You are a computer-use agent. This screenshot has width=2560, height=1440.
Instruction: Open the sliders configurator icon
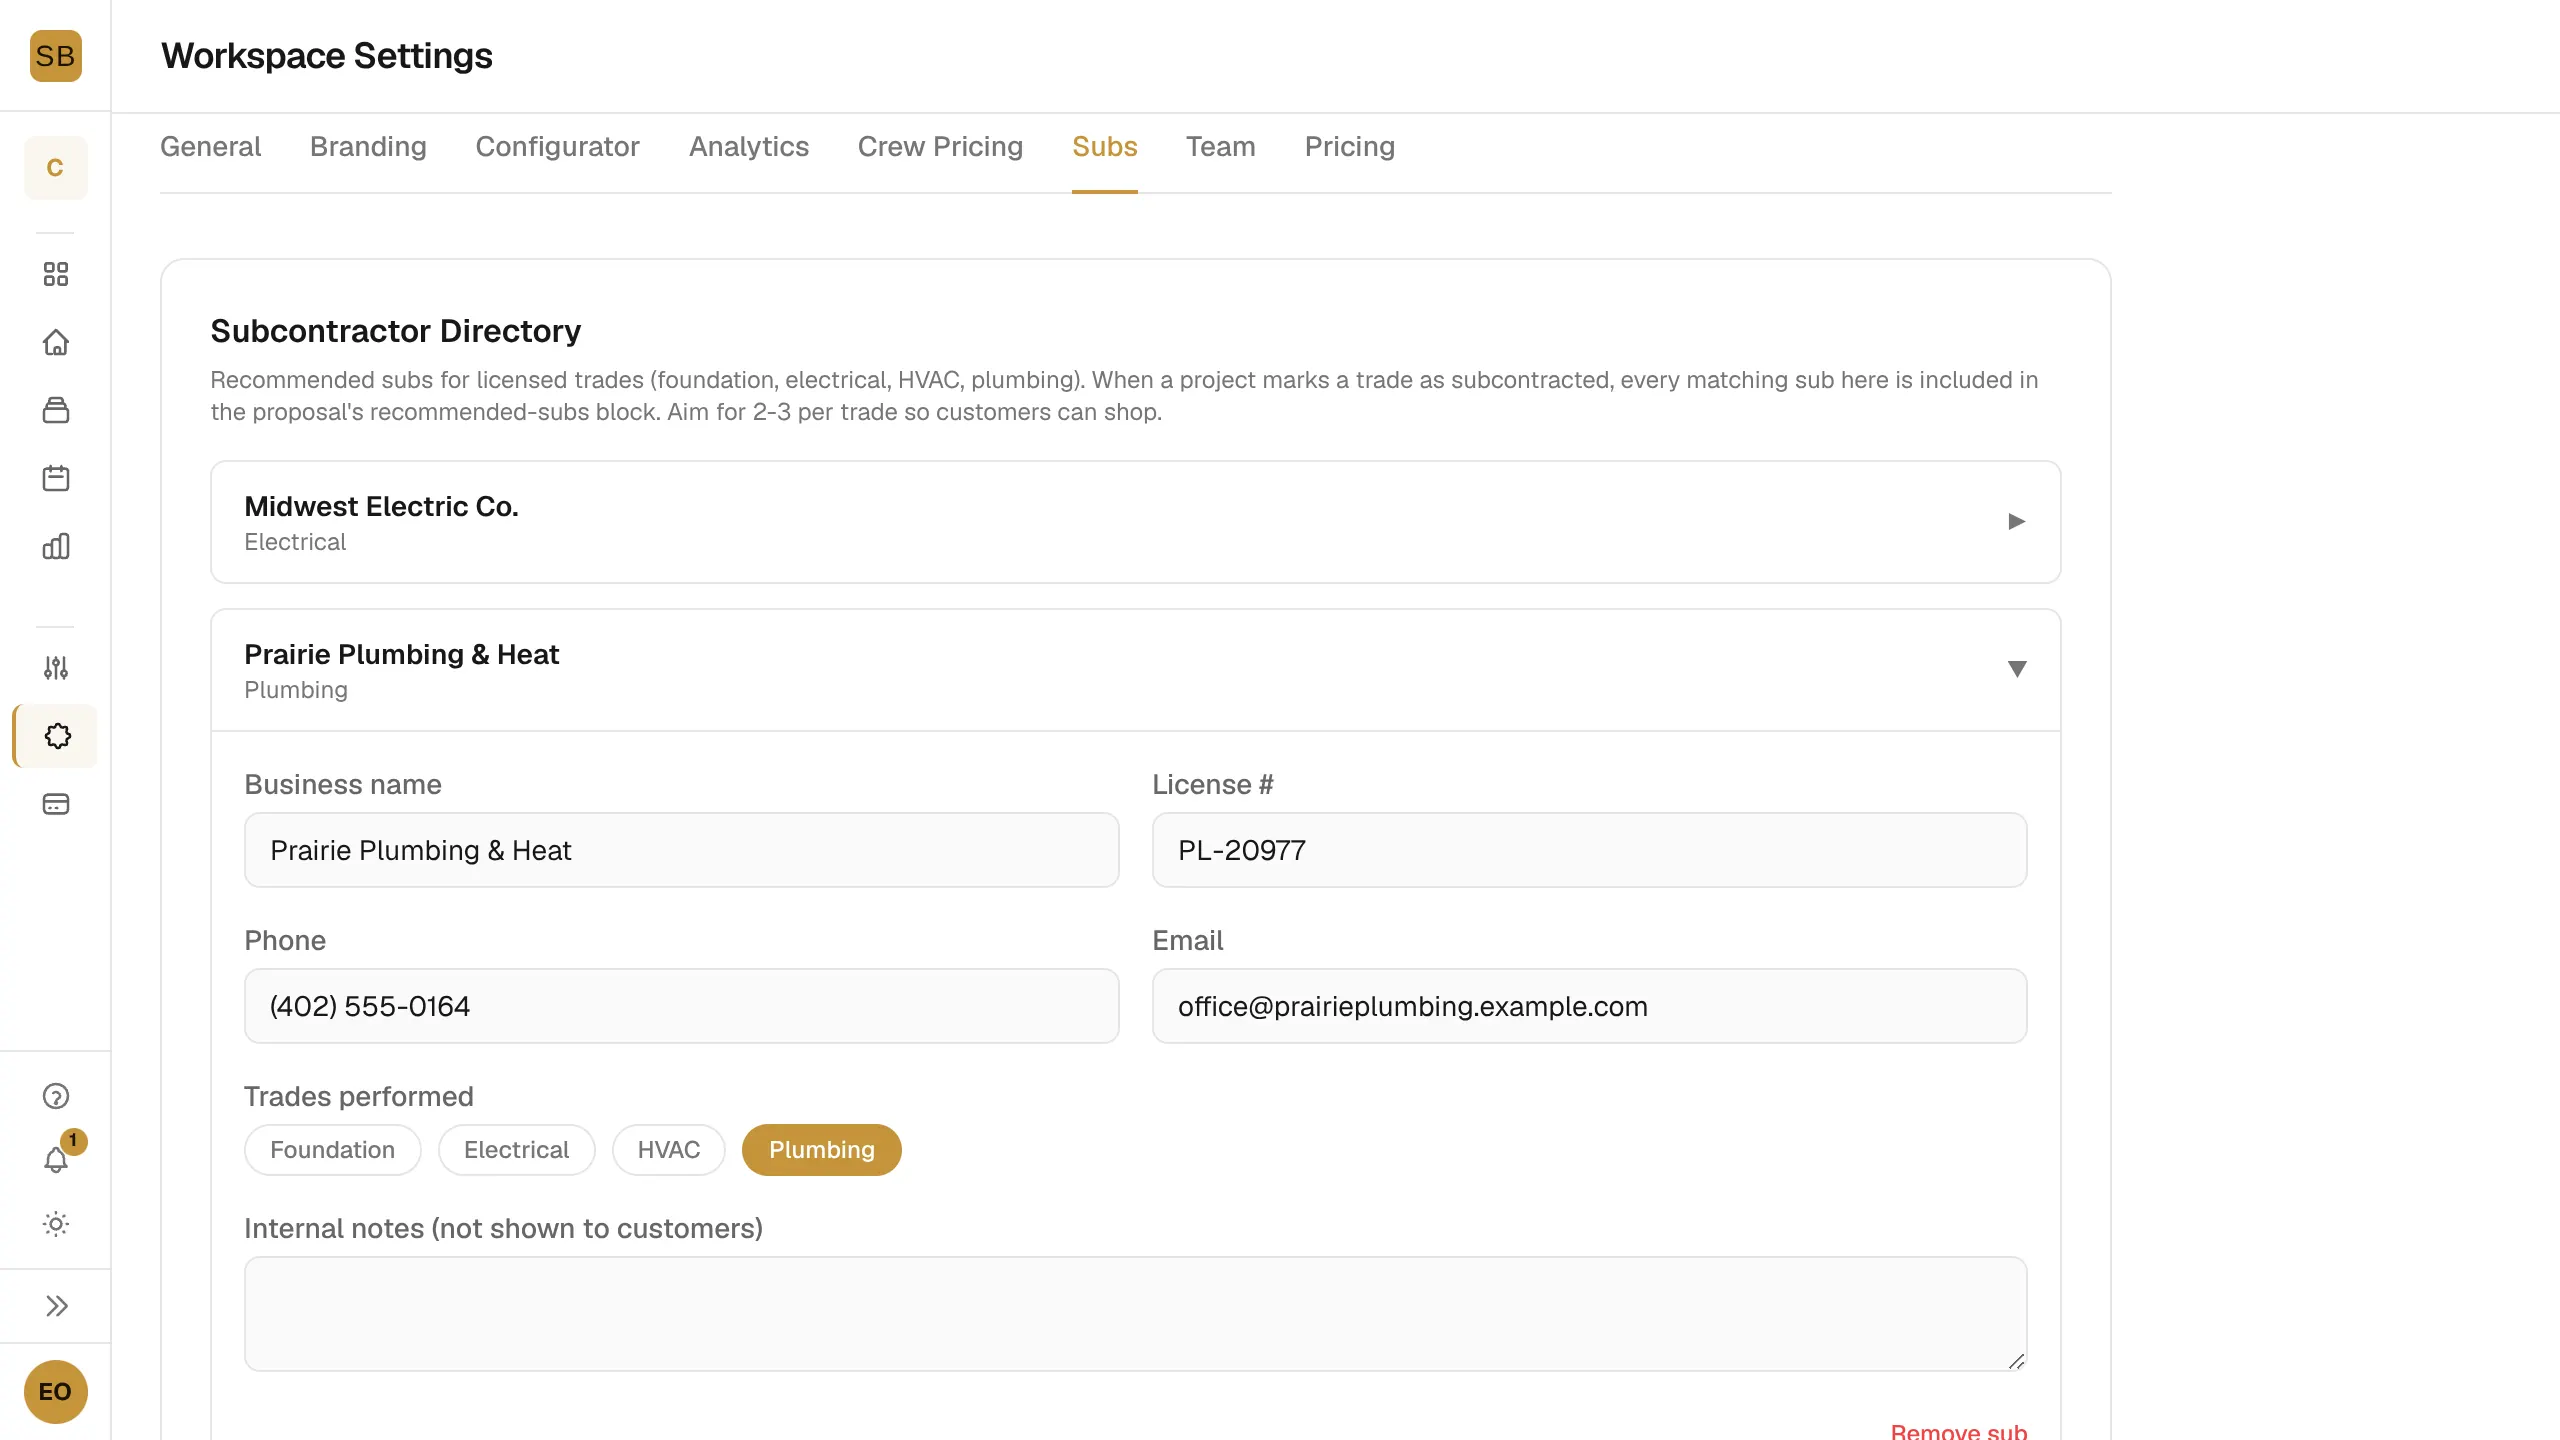(x=56, y=668)
